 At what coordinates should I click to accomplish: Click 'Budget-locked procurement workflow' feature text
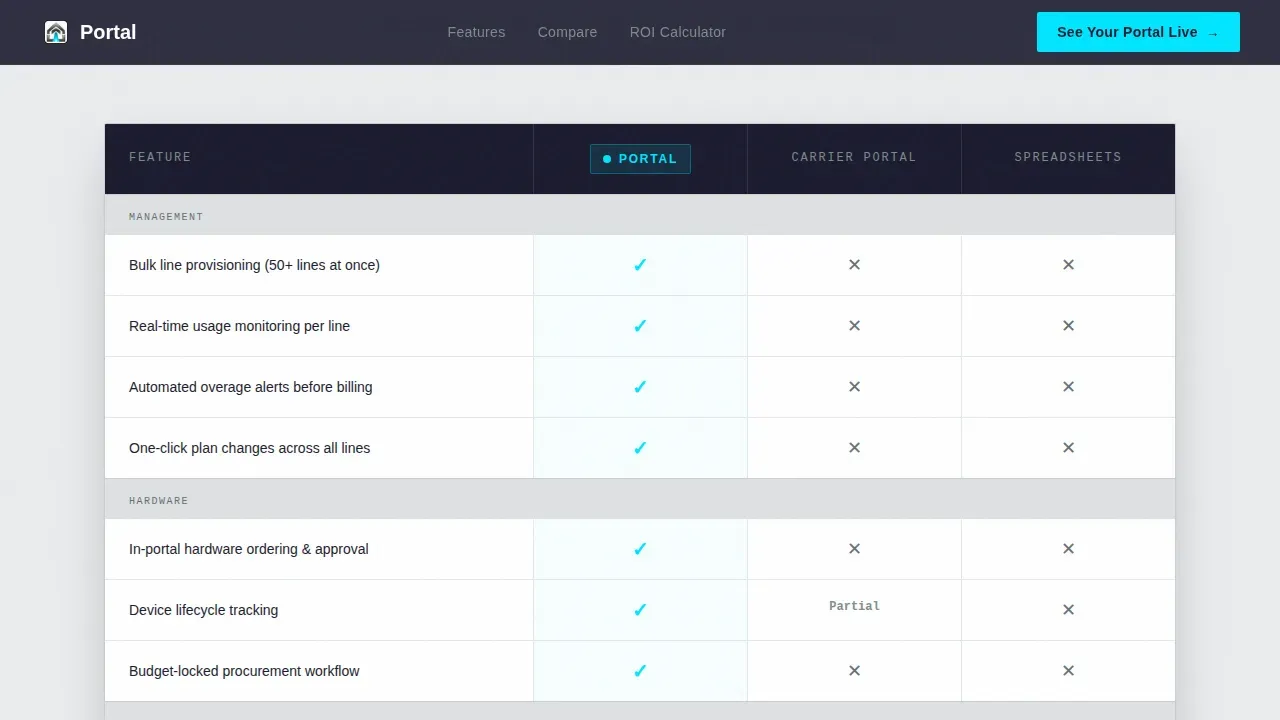(x=244, y=671)
